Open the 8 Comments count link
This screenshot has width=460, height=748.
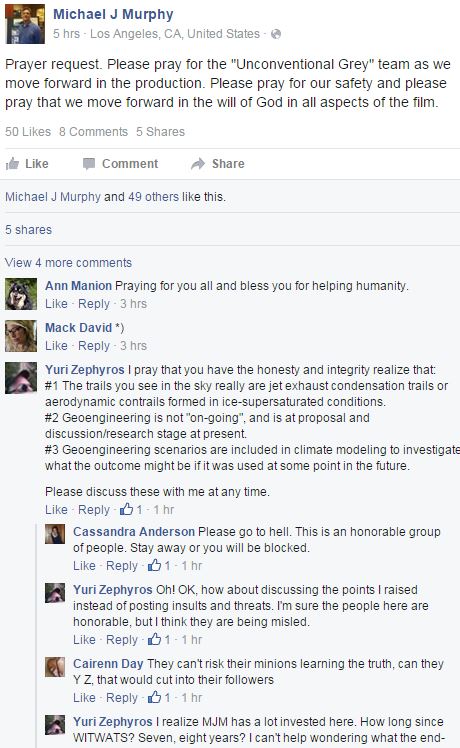(94, 132)
